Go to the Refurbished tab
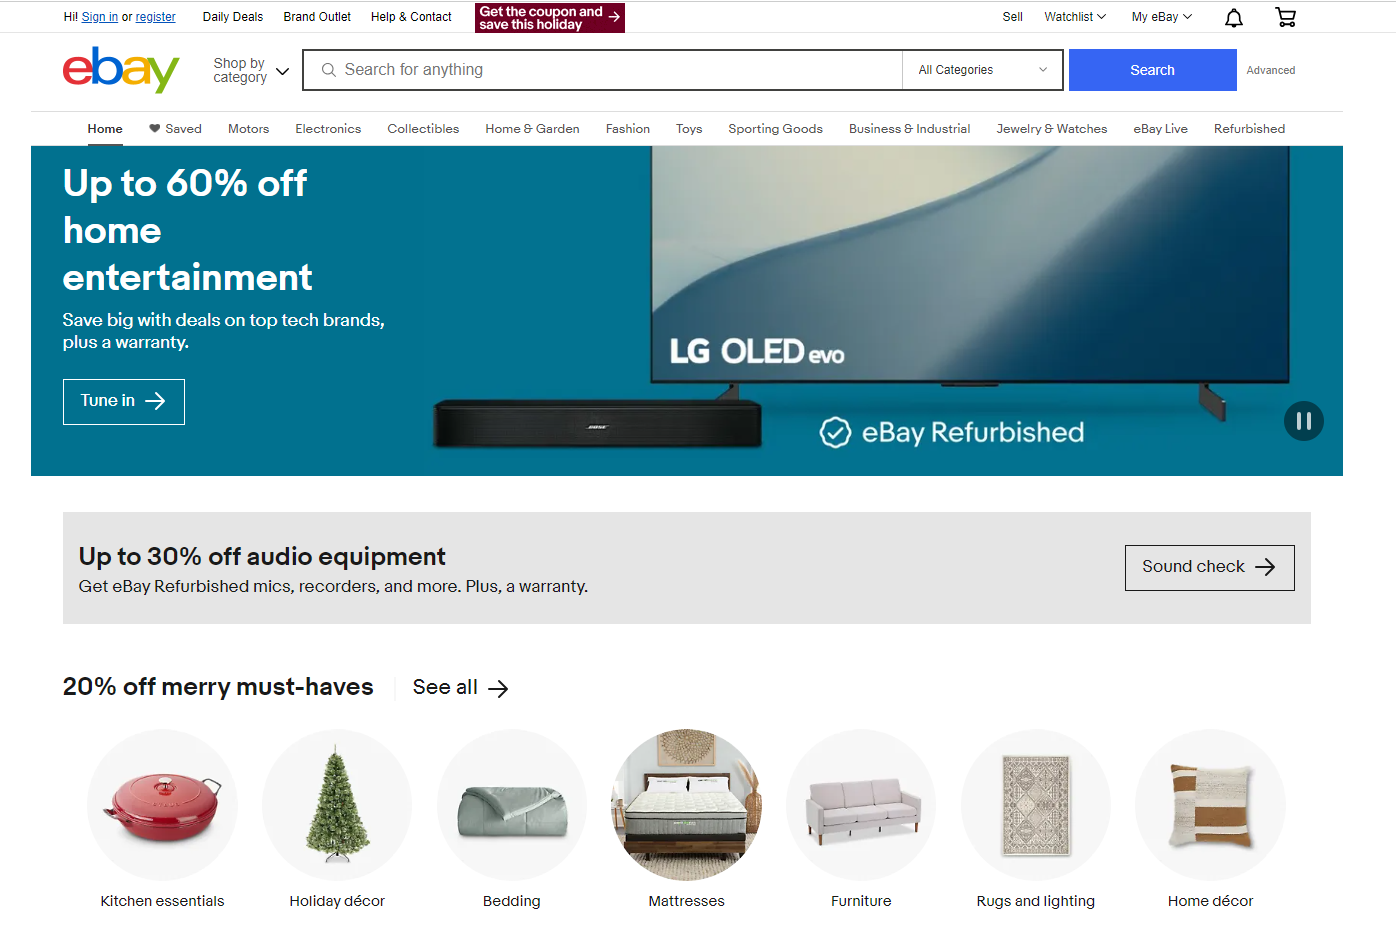This screenshot has width=1396, height=931. click(x=1249, y=129)
